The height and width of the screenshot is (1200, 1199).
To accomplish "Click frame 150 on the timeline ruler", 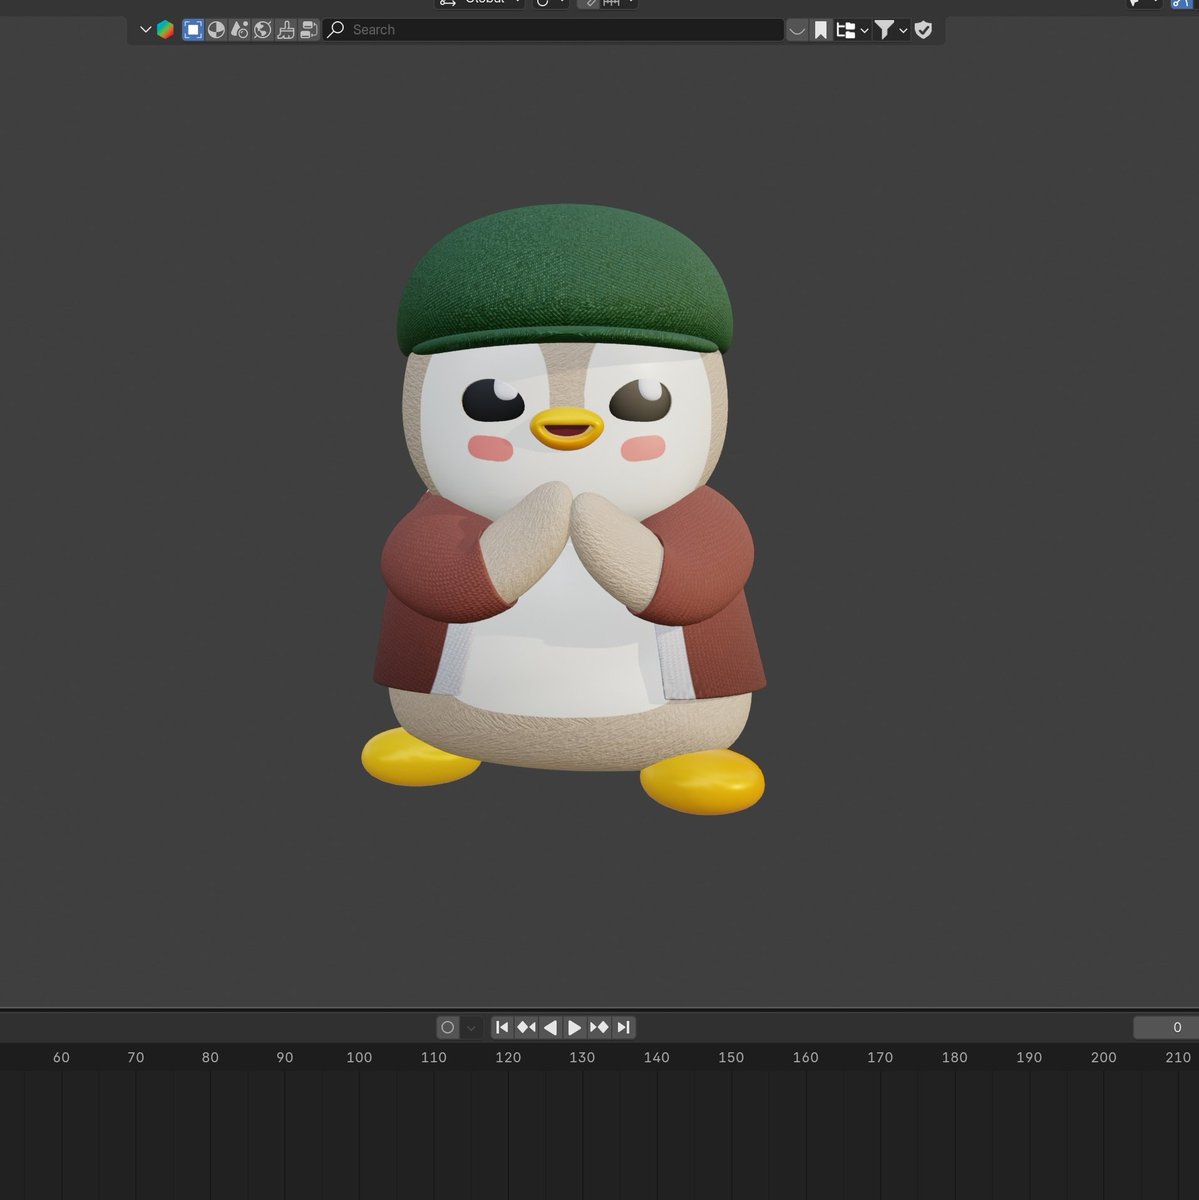I will pos(731,1057).
